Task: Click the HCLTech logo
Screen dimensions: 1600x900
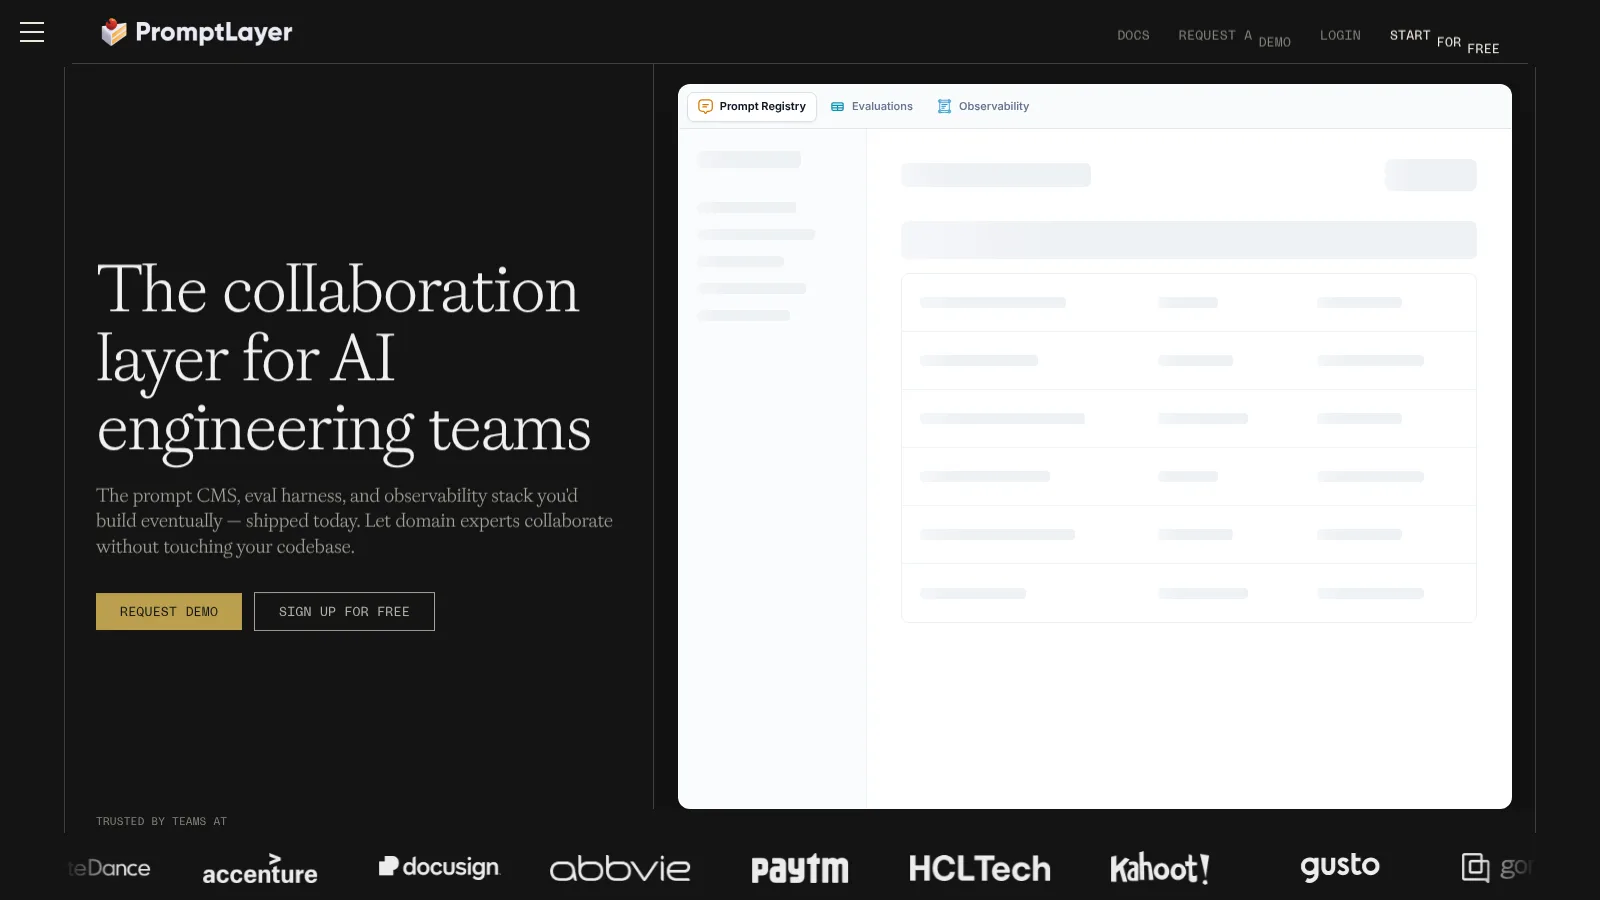Action: 980,868
